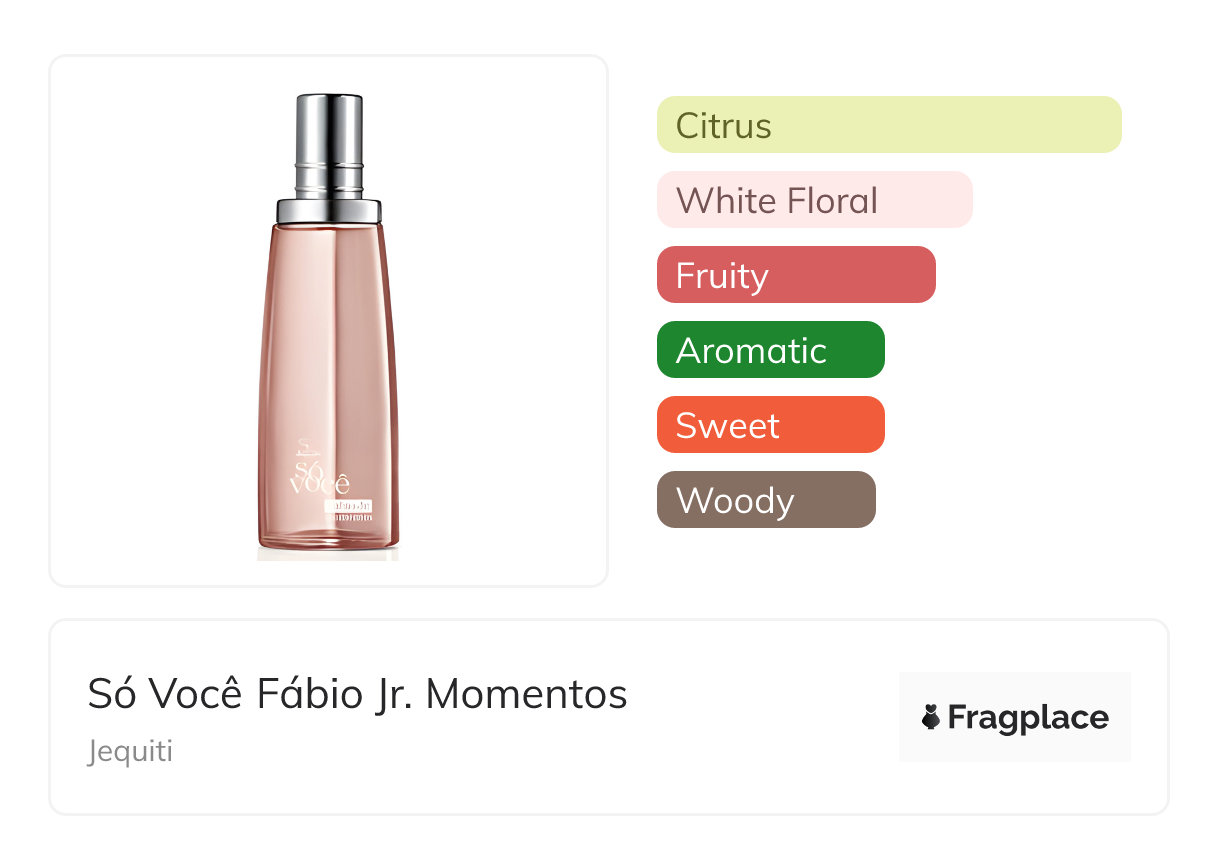Click the grey Fragplace badge background

pyautogui.click(x=1014, y=745)
